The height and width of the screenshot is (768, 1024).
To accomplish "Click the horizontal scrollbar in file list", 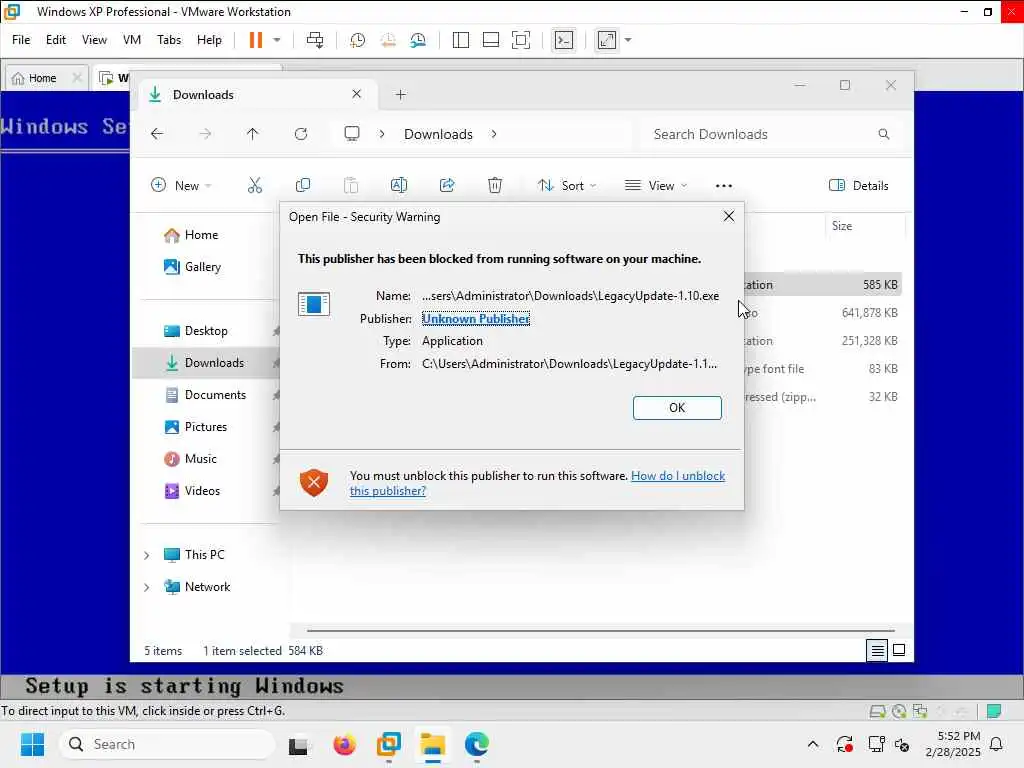I will pyautogui.click(x=600, y=631).
